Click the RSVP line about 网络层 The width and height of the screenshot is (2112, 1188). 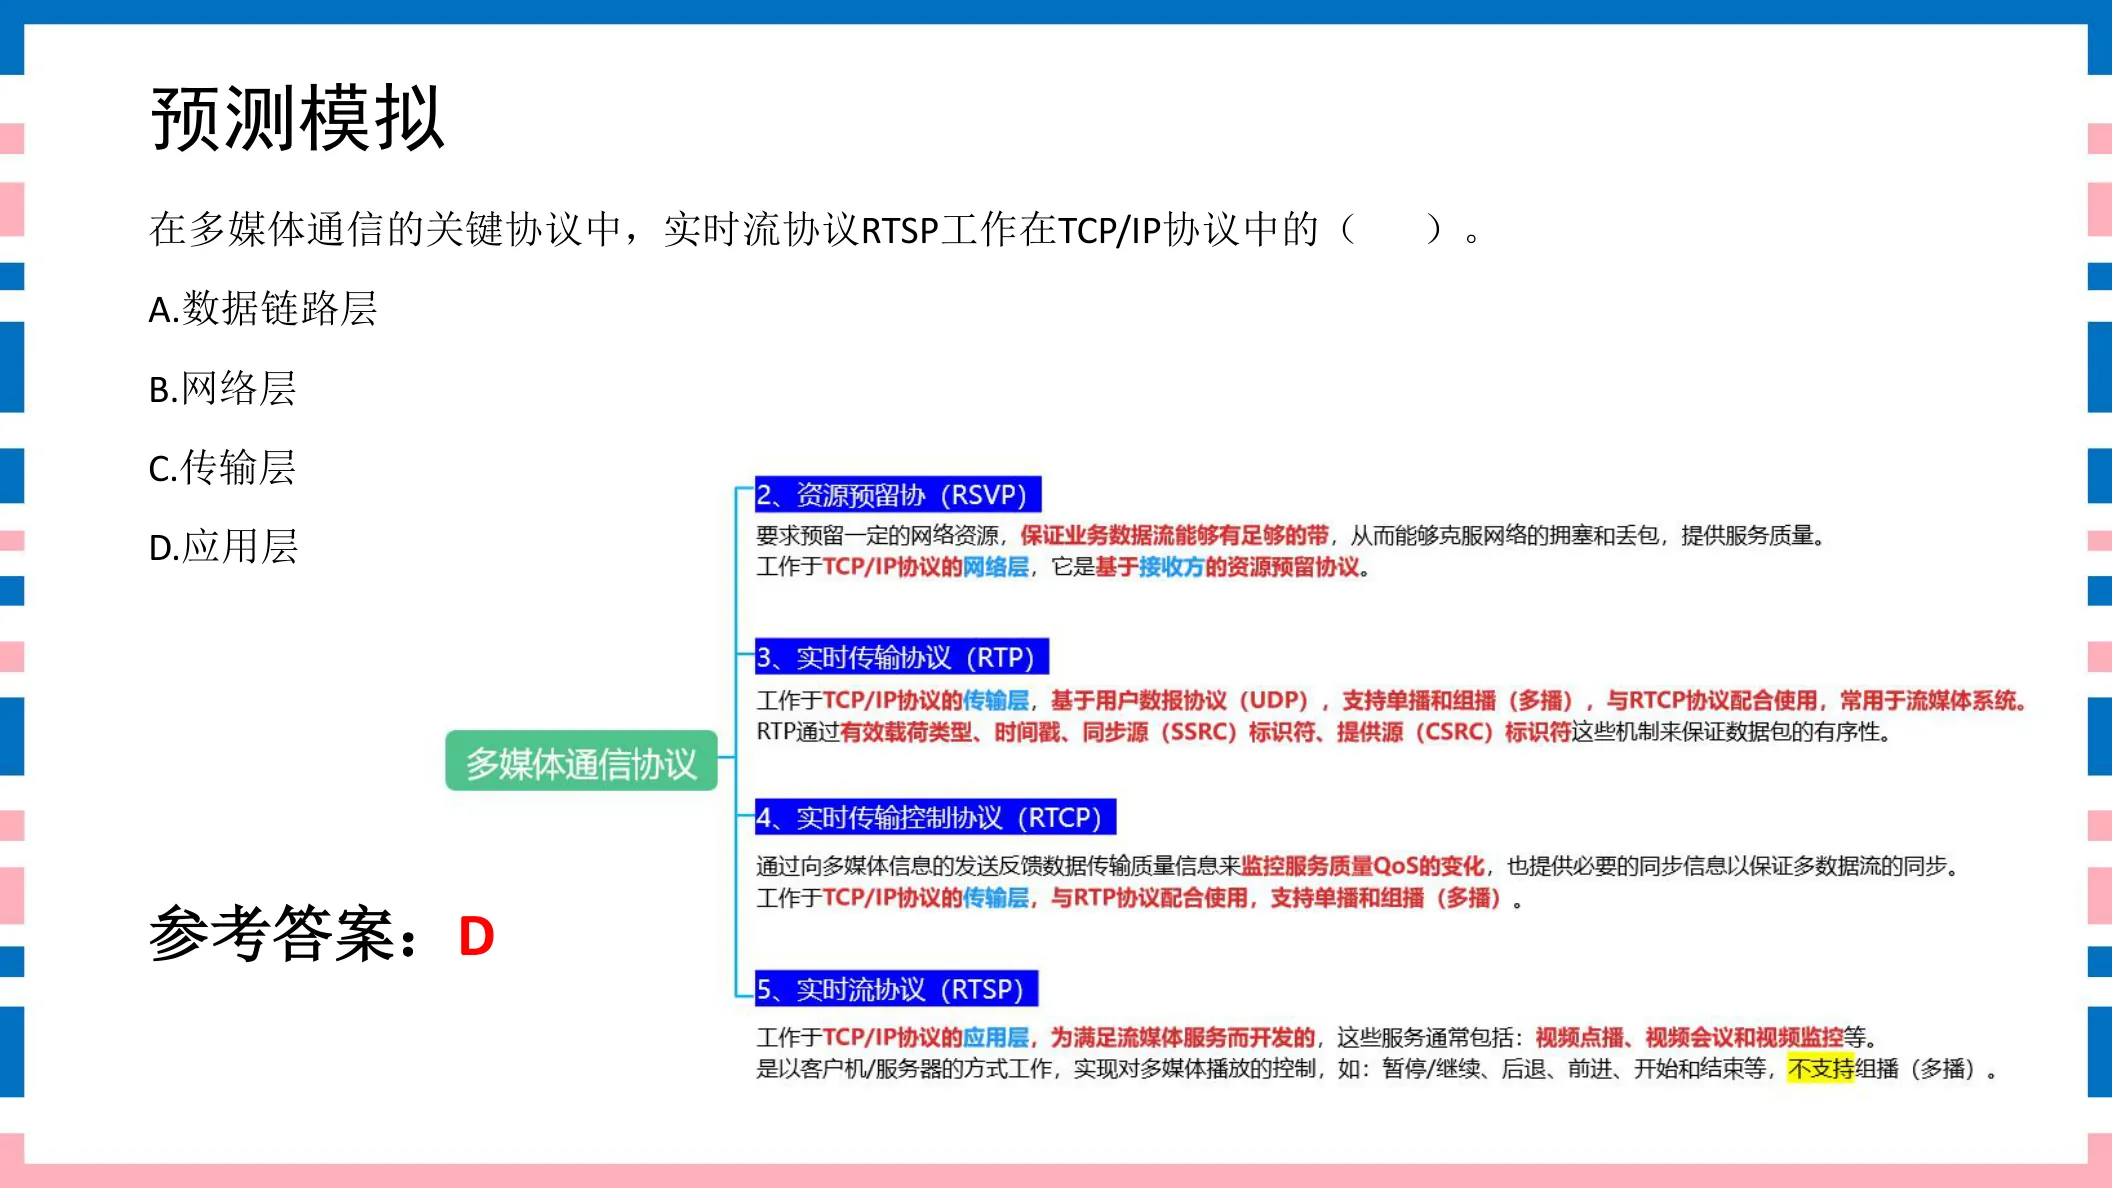(x=1063, y=567)
